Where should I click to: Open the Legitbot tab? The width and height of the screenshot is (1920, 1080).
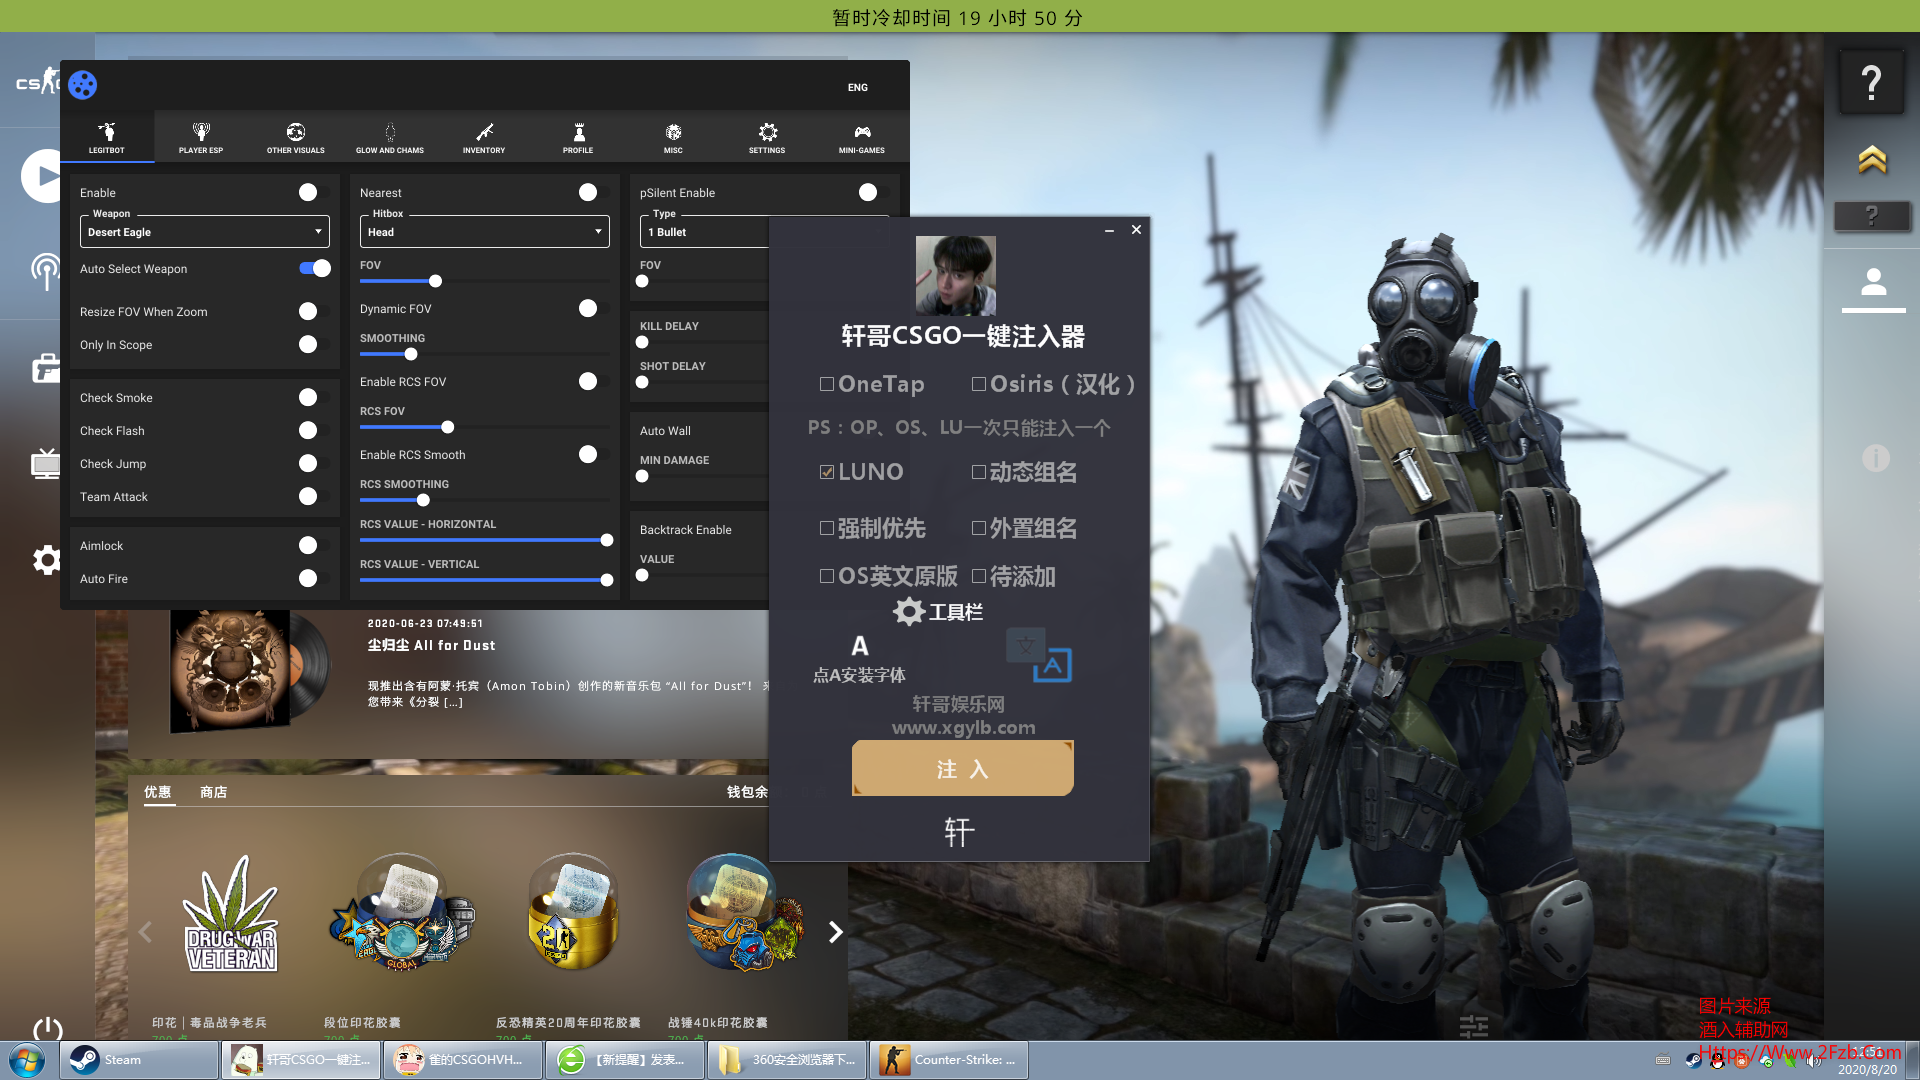point(107,137)
